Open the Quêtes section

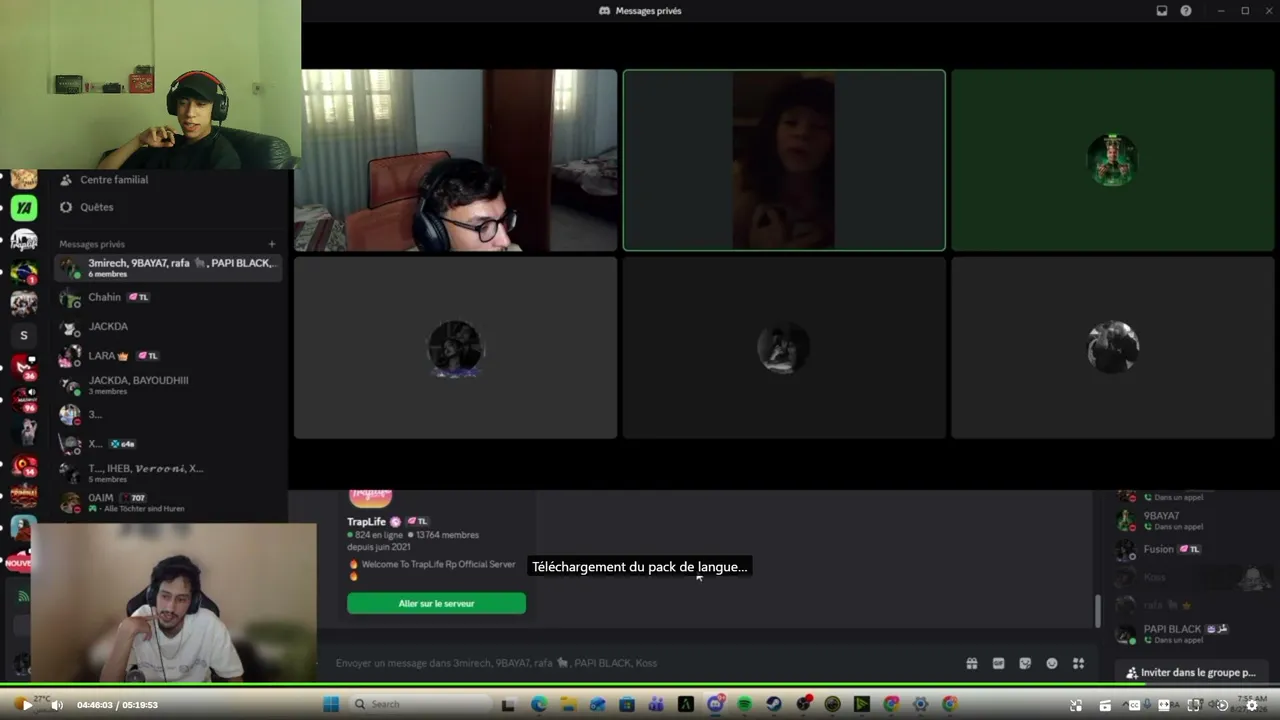click(x=170, y=207)
